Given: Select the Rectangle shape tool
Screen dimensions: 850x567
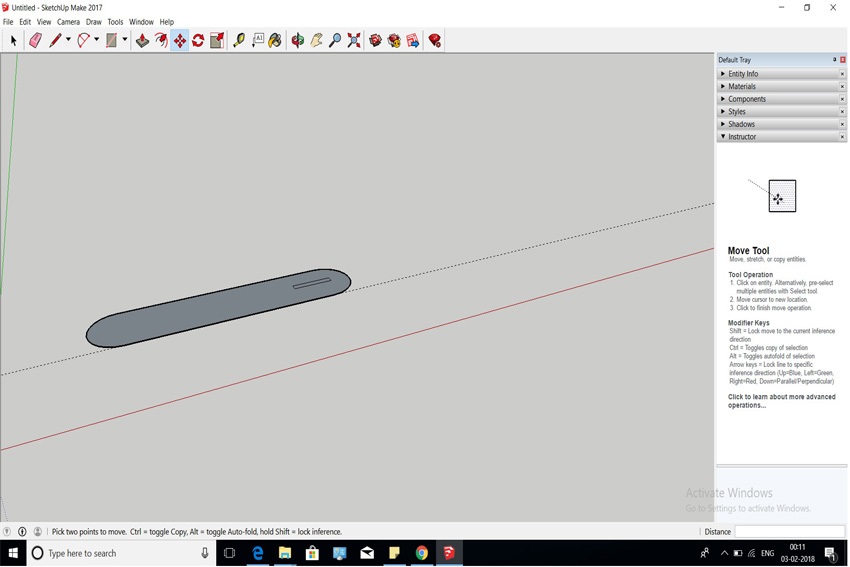Looking at the screenshot, I should pyautogui.click(x=111, y=41).
